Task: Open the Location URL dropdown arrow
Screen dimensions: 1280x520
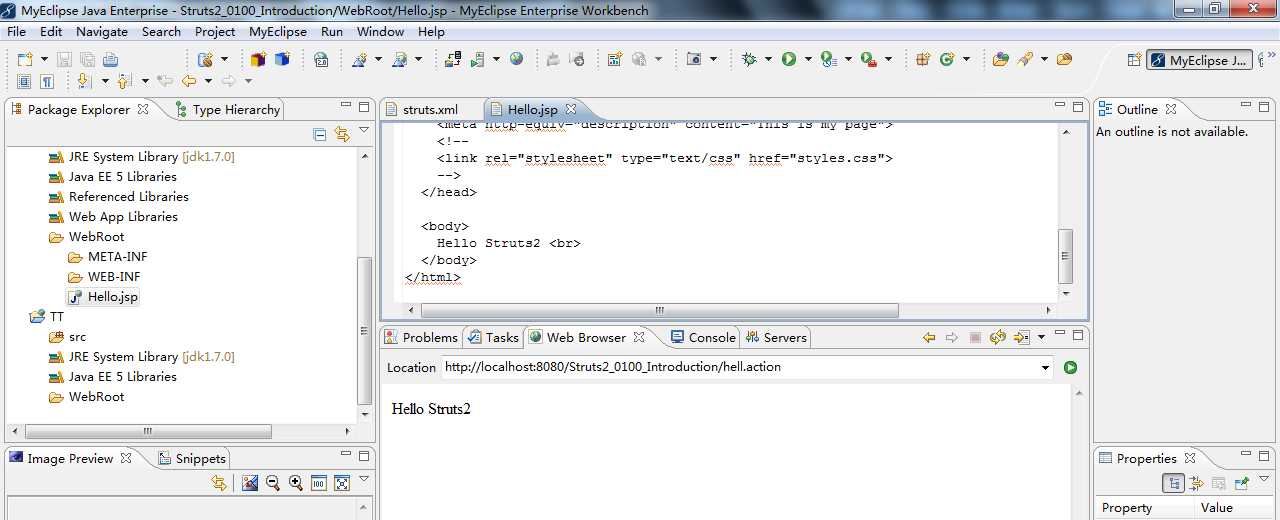Action: point(1046,368)
